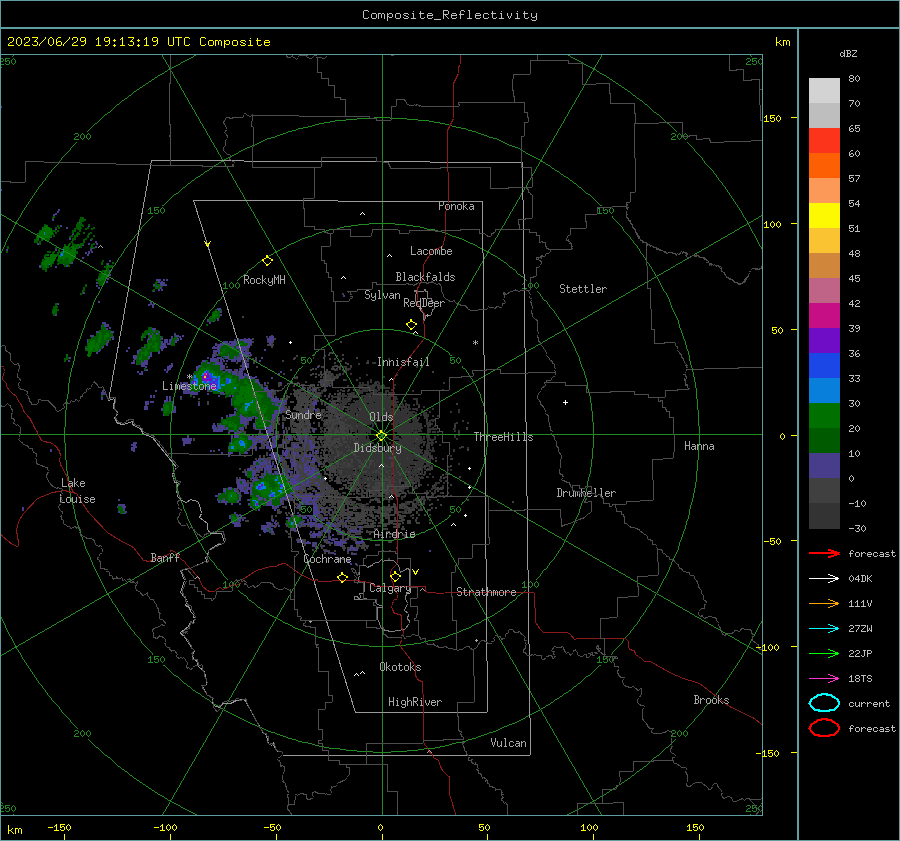Viewport: 900px width, 841px height.
Task: Click the white plus marker east of ThreeHills
Action: click(x=565, y=402)
